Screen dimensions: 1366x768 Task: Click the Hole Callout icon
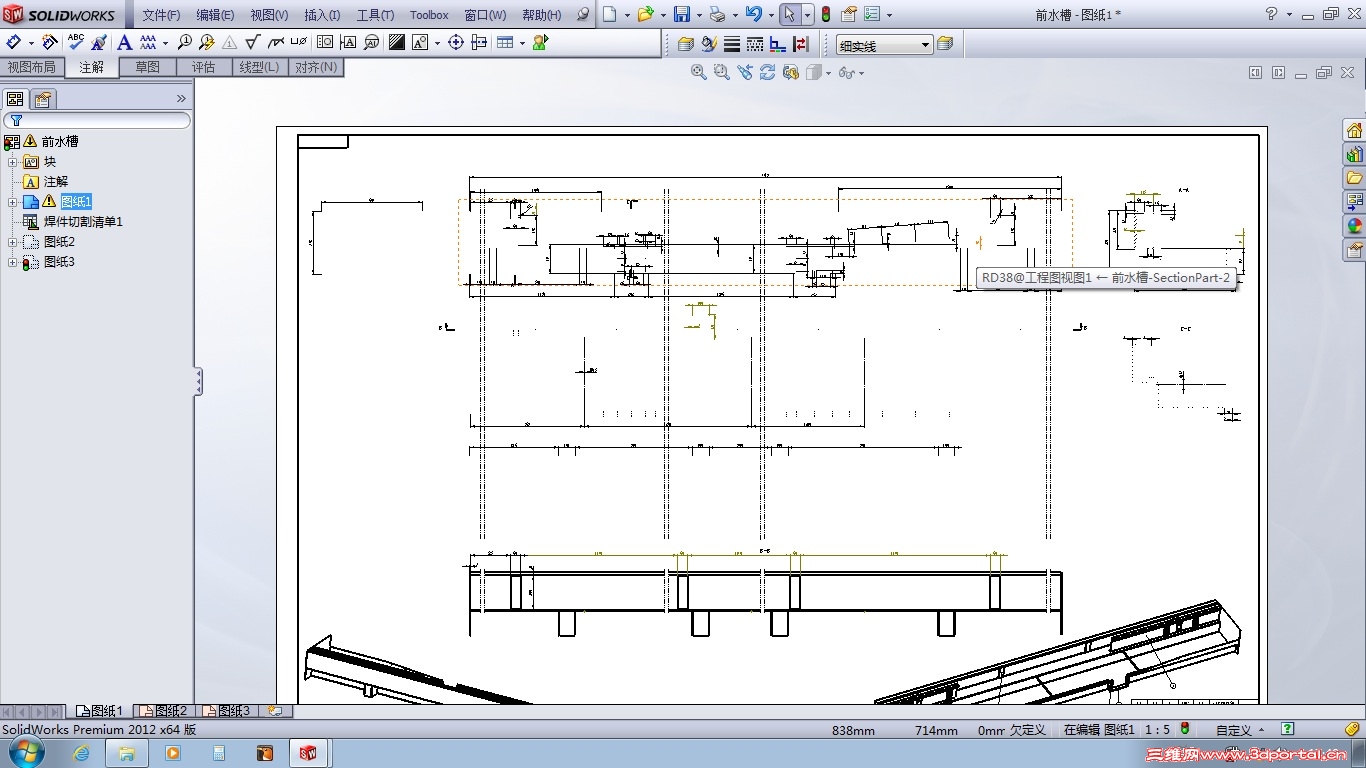pyautogui.click(x=298, y=42)
